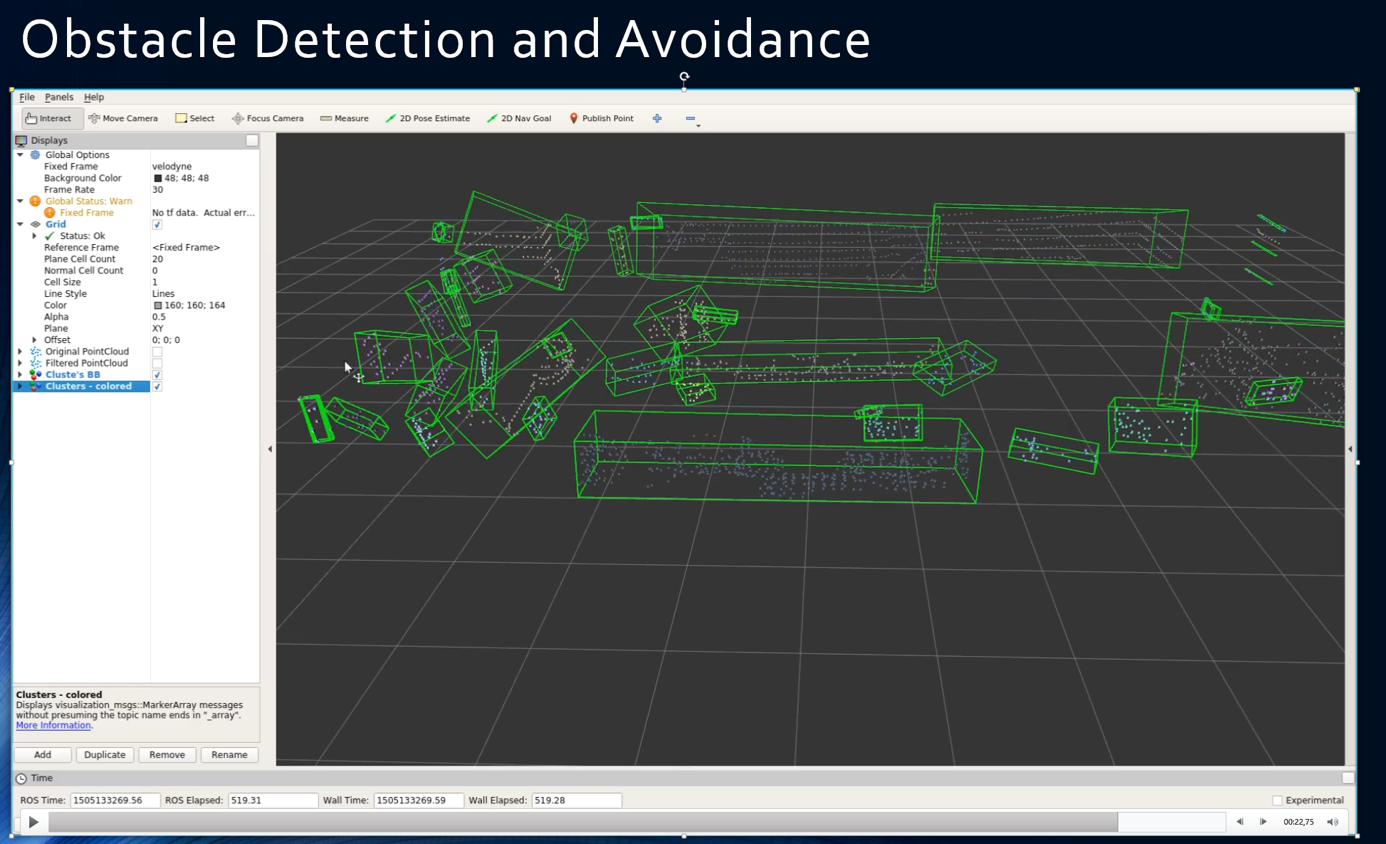The image size is (1386, 844).
Task: Select the 2D Pose Estimate tool
Action: click(427, 118)
